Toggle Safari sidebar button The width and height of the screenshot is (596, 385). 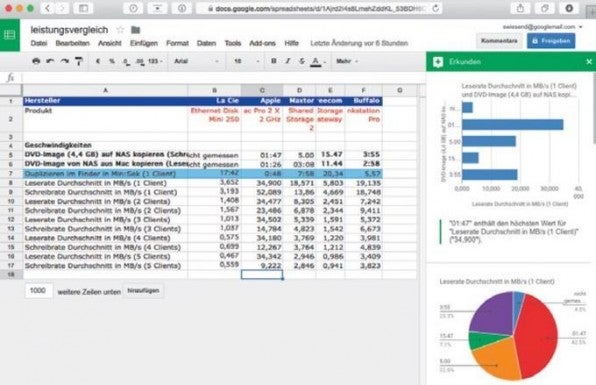coord(83,8)
